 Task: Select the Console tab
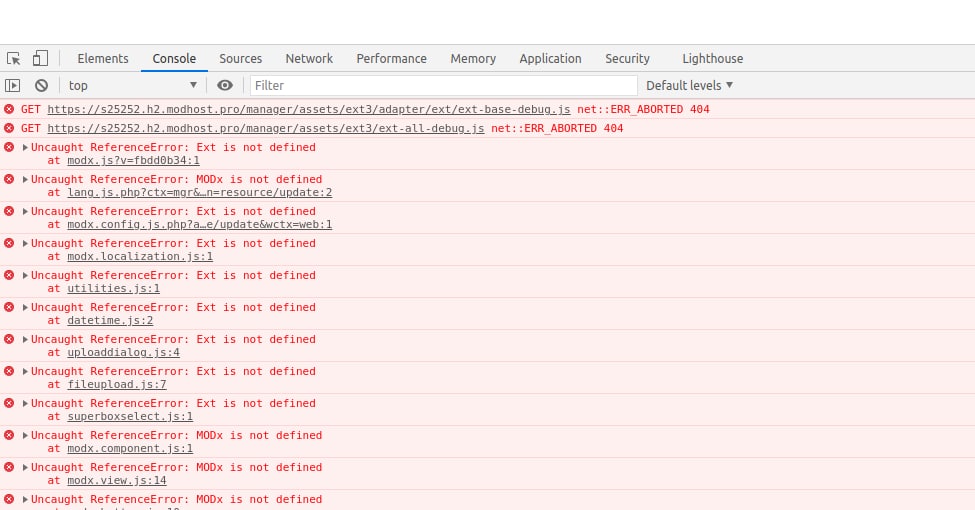pyautogui.click(x=174, y=58)
